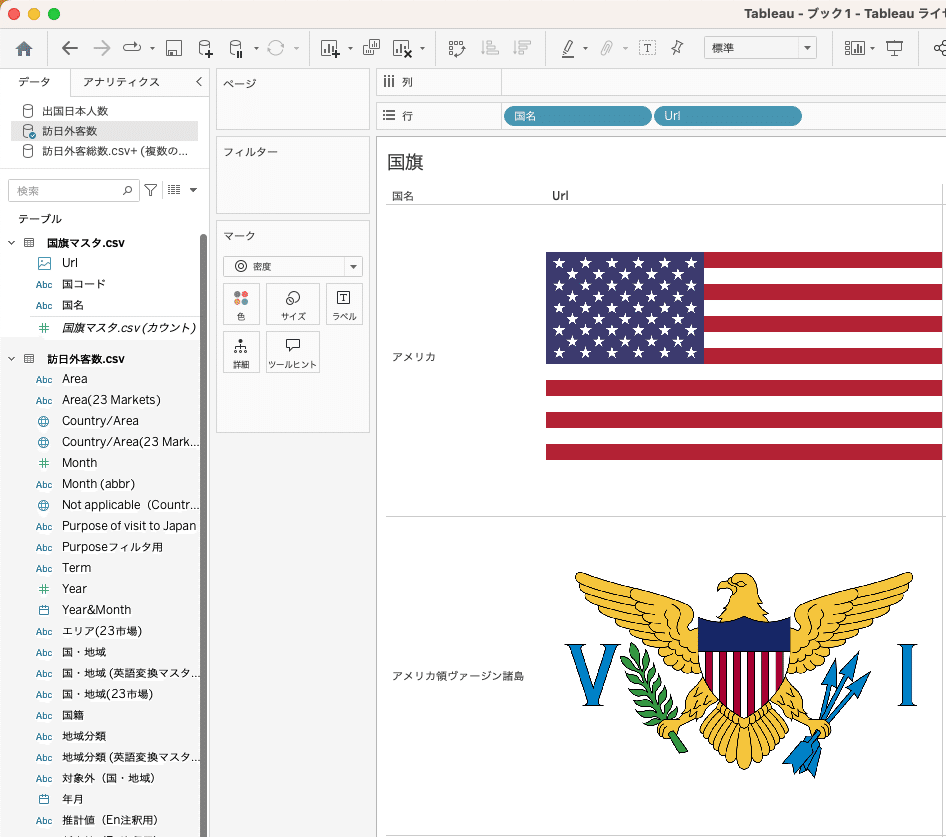Click the fix axes pin icon
Screen dimensions: 946x837
click(x=678, y=48)
